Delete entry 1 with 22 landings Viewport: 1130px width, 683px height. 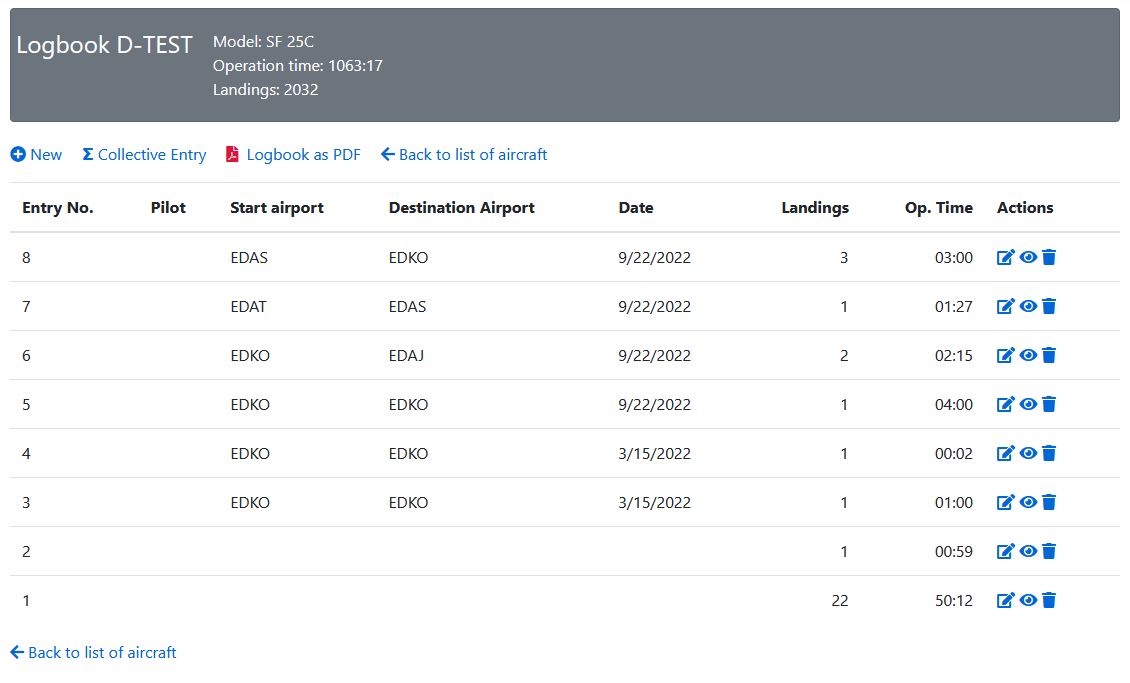point(1049,601)
